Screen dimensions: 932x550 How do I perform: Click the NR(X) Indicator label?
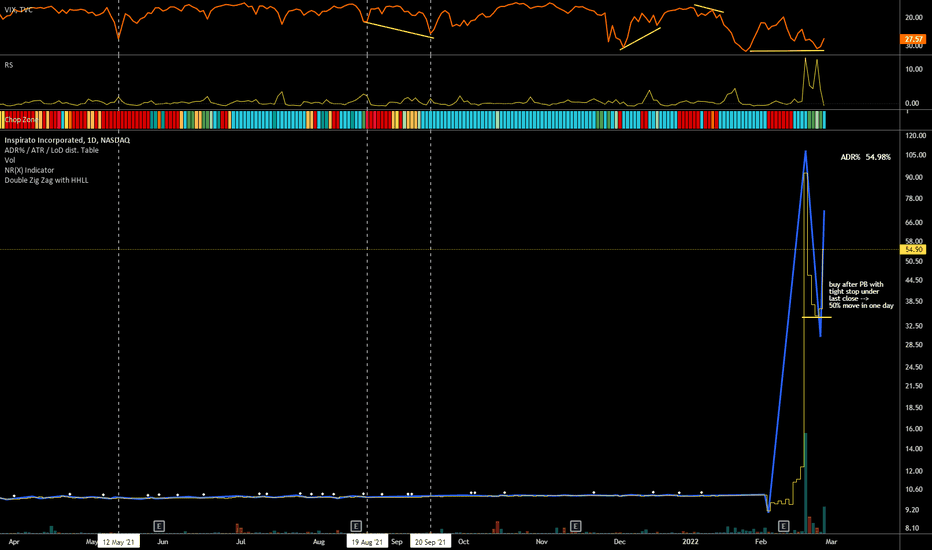(29, 171)
